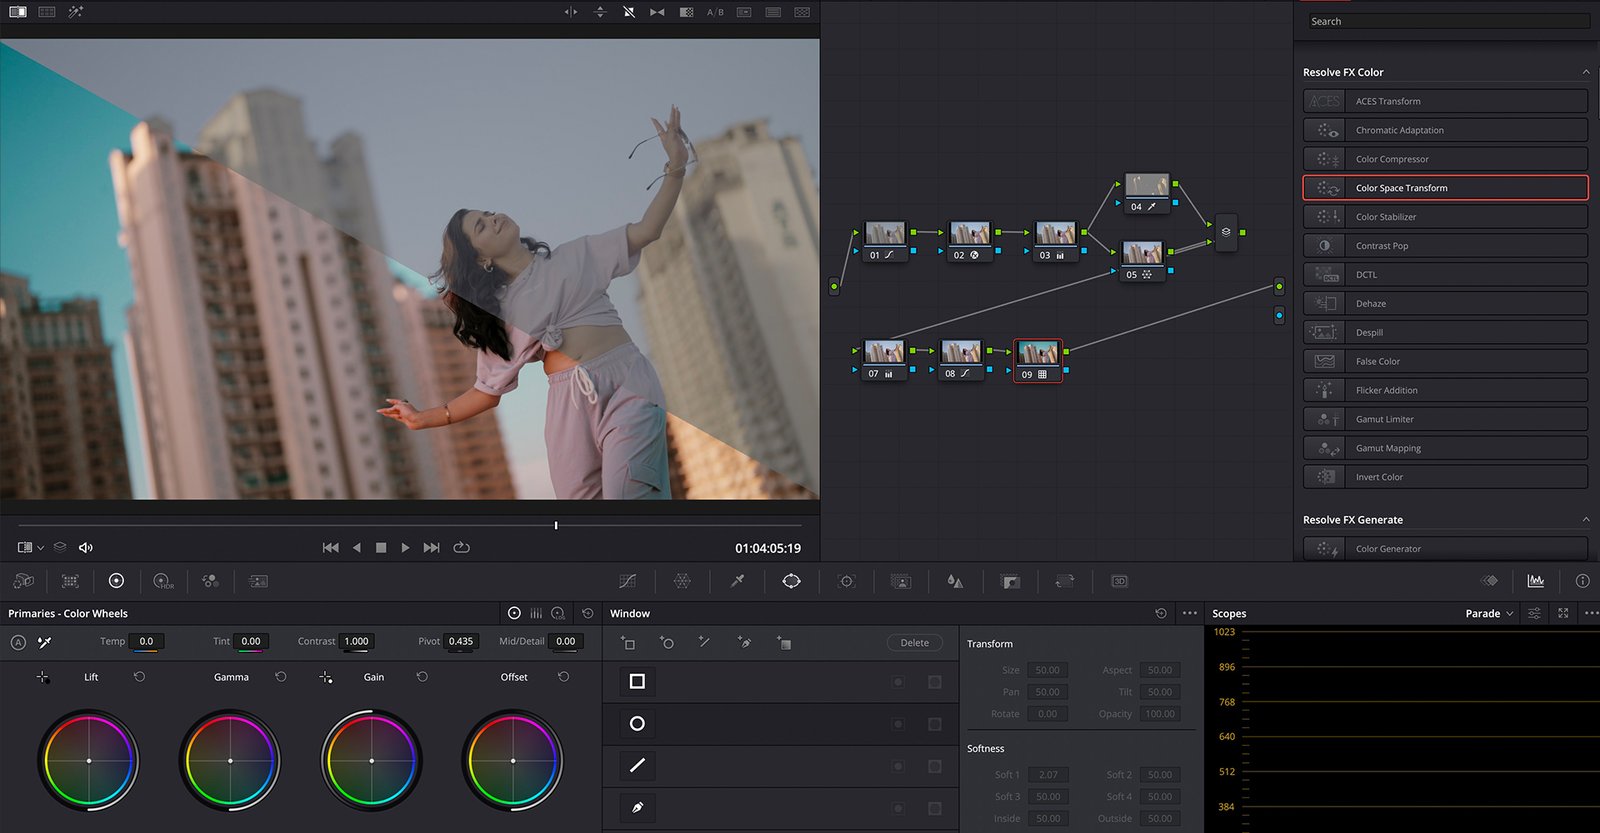Select the Curves palette icon
Image resolution: width=1600 pixels, height=833 pixels.
point(628,581)
